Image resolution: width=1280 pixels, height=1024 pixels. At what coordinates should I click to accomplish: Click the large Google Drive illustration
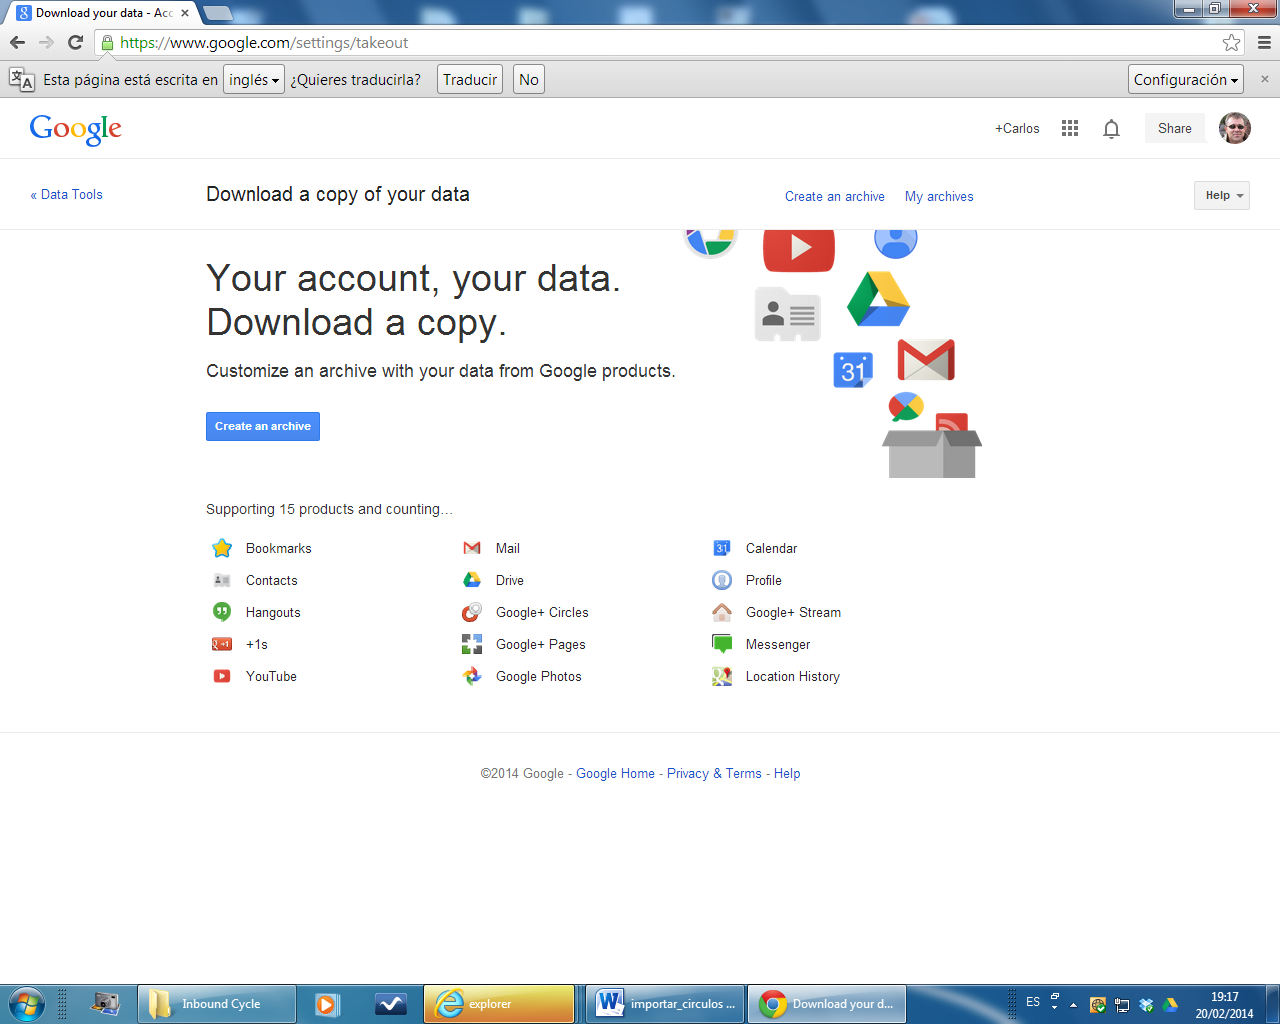878,299
